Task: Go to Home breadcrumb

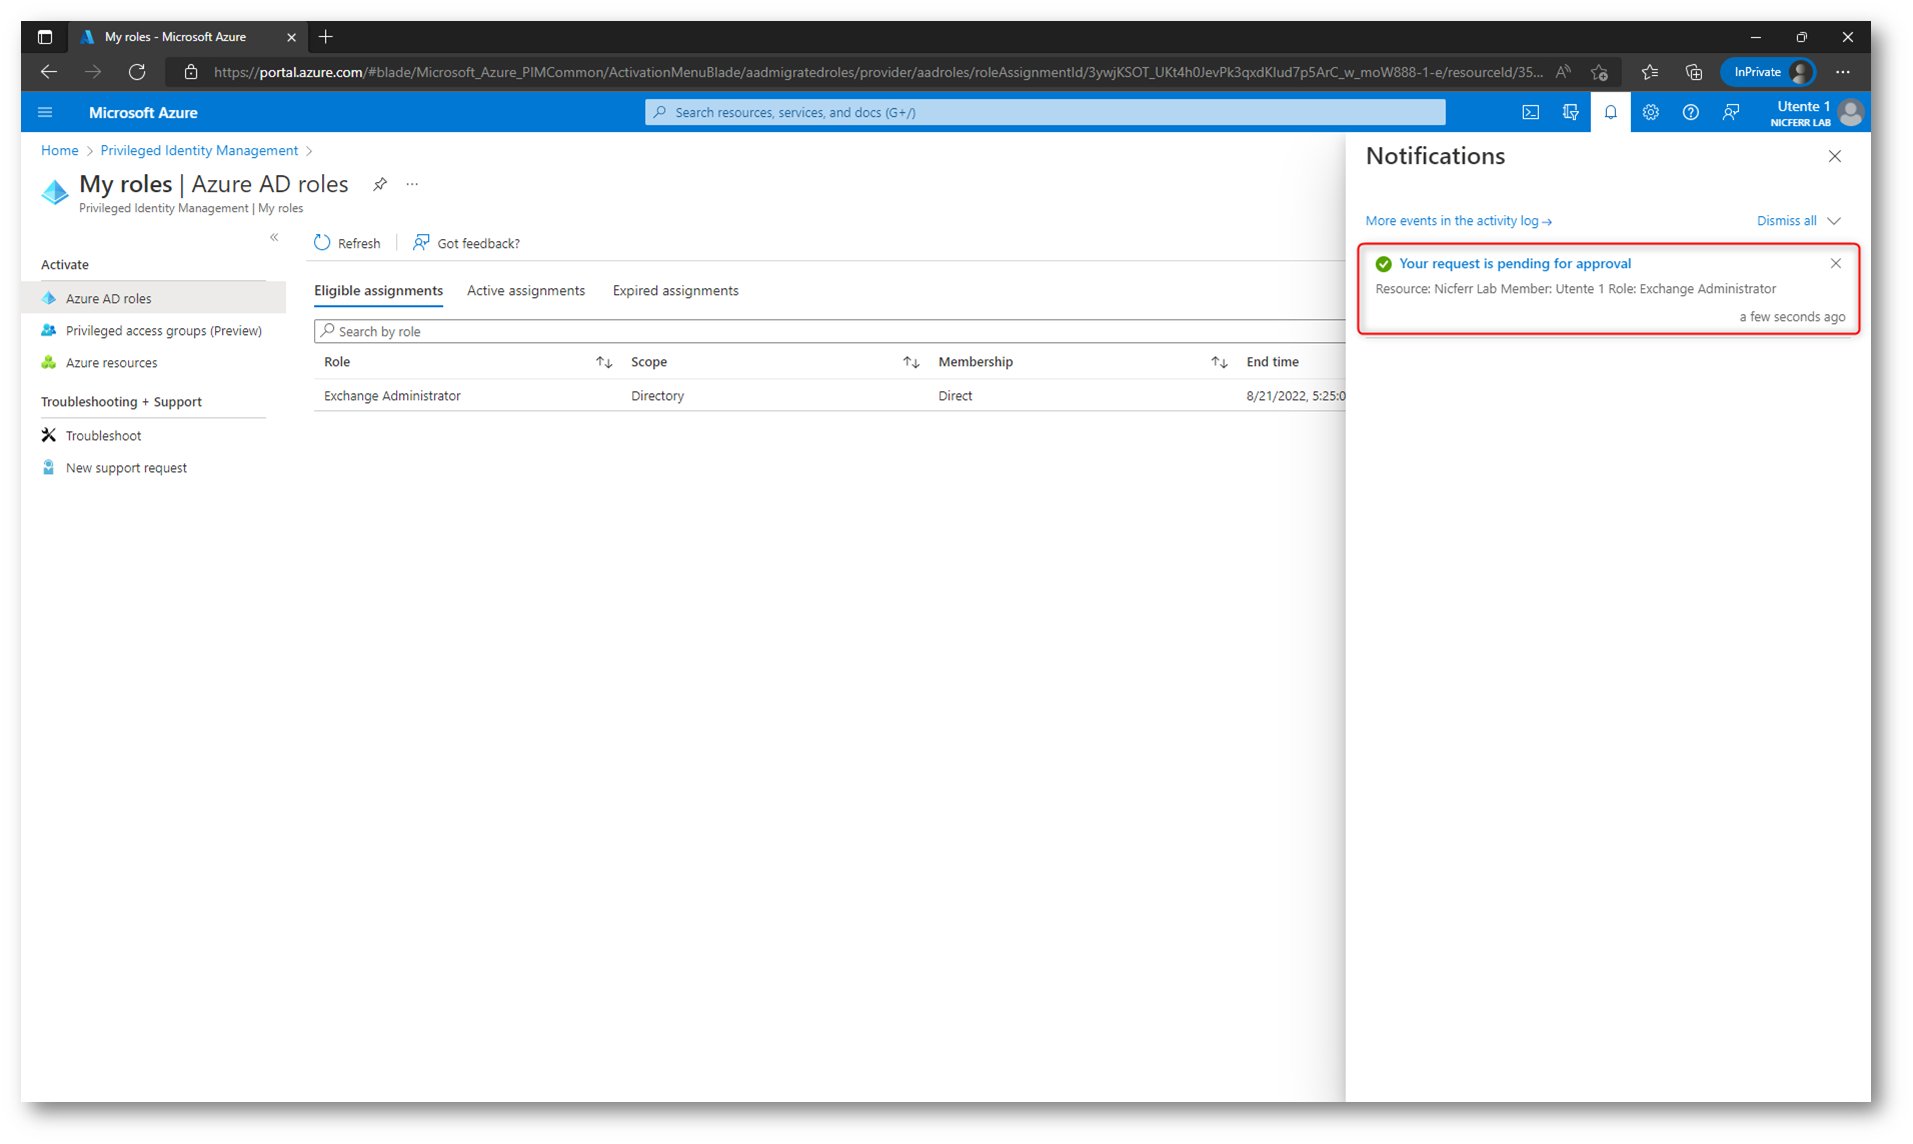Action: tap(59, 150)
